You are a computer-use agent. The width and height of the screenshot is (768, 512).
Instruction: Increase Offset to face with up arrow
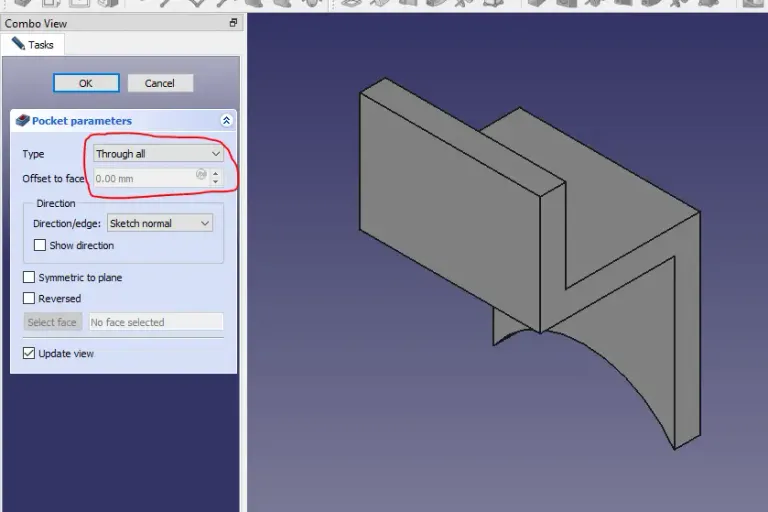pos(216,174)
